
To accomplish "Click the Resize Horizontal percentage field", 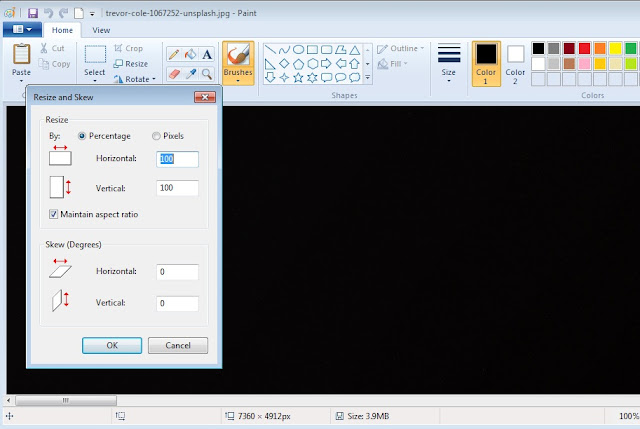I will 178,159.
